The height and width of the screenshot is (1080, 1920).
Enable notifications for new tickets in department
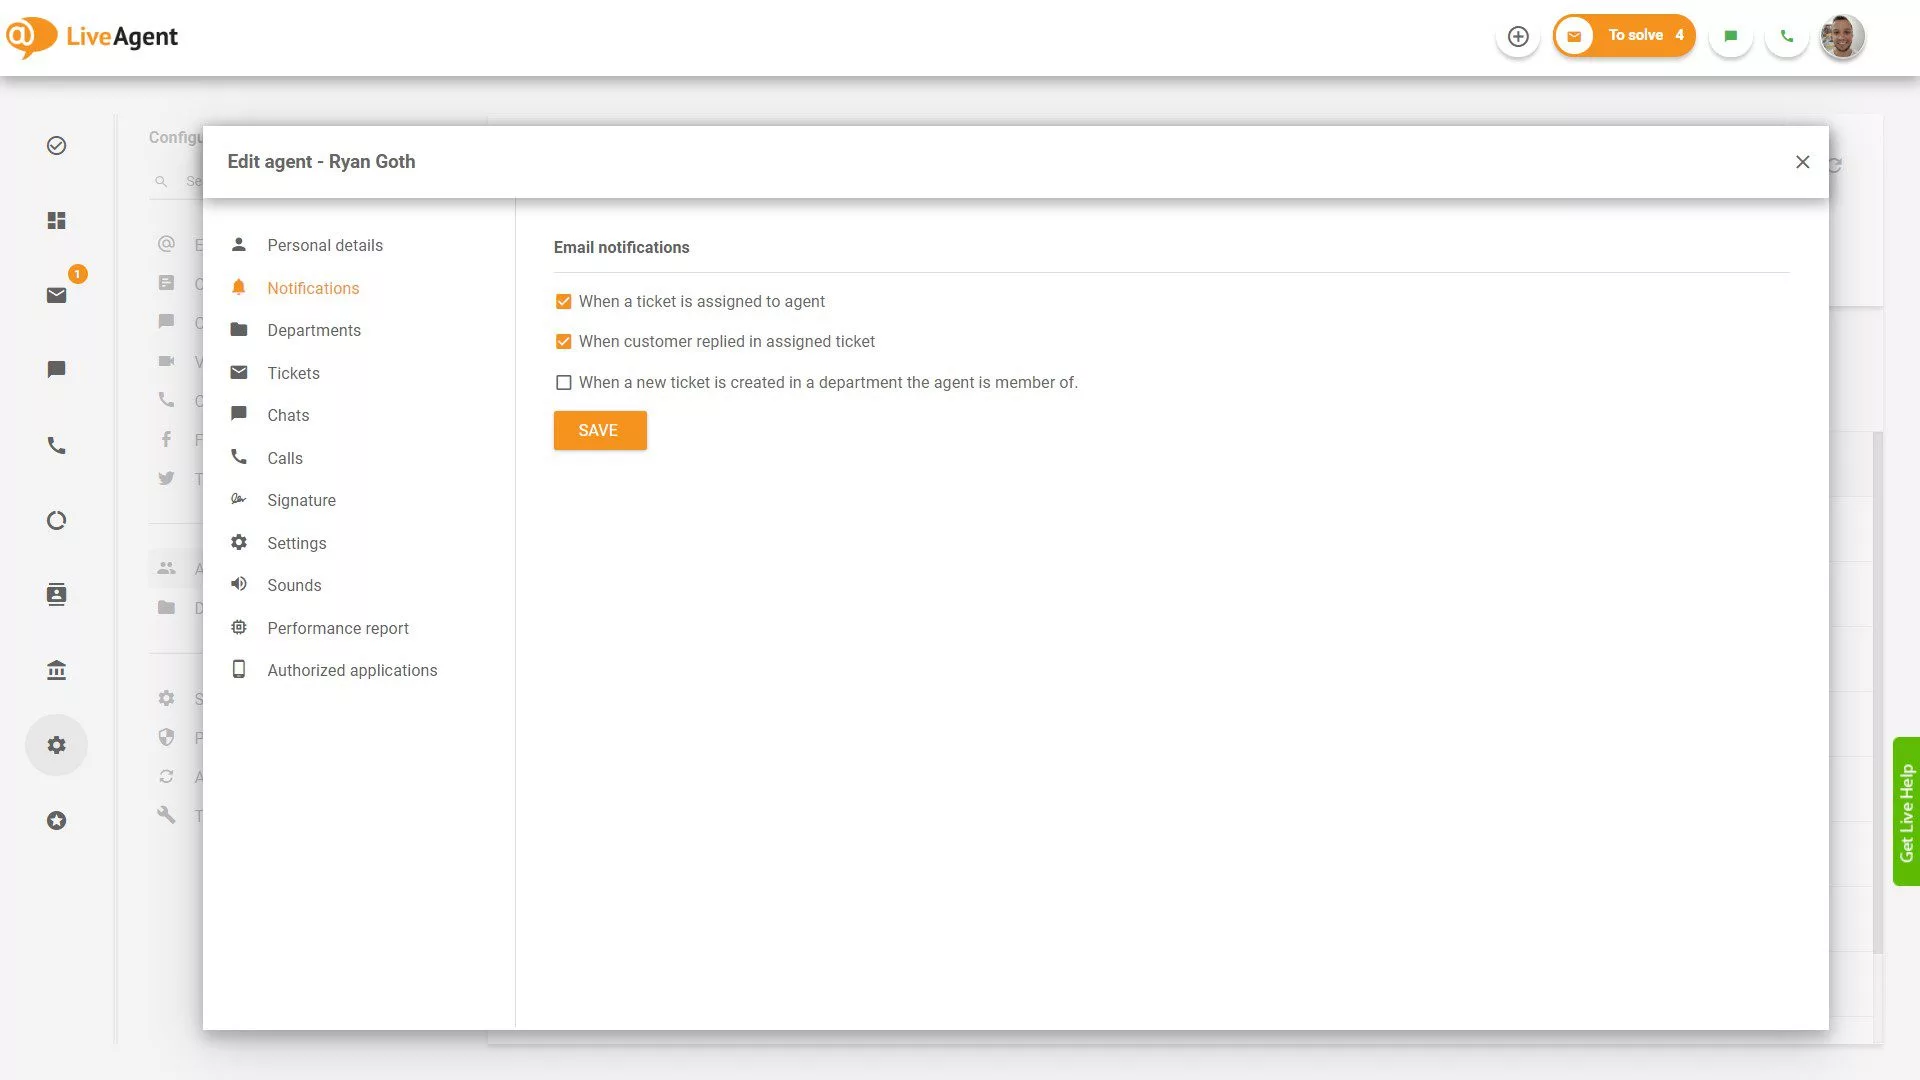(564, 382)
